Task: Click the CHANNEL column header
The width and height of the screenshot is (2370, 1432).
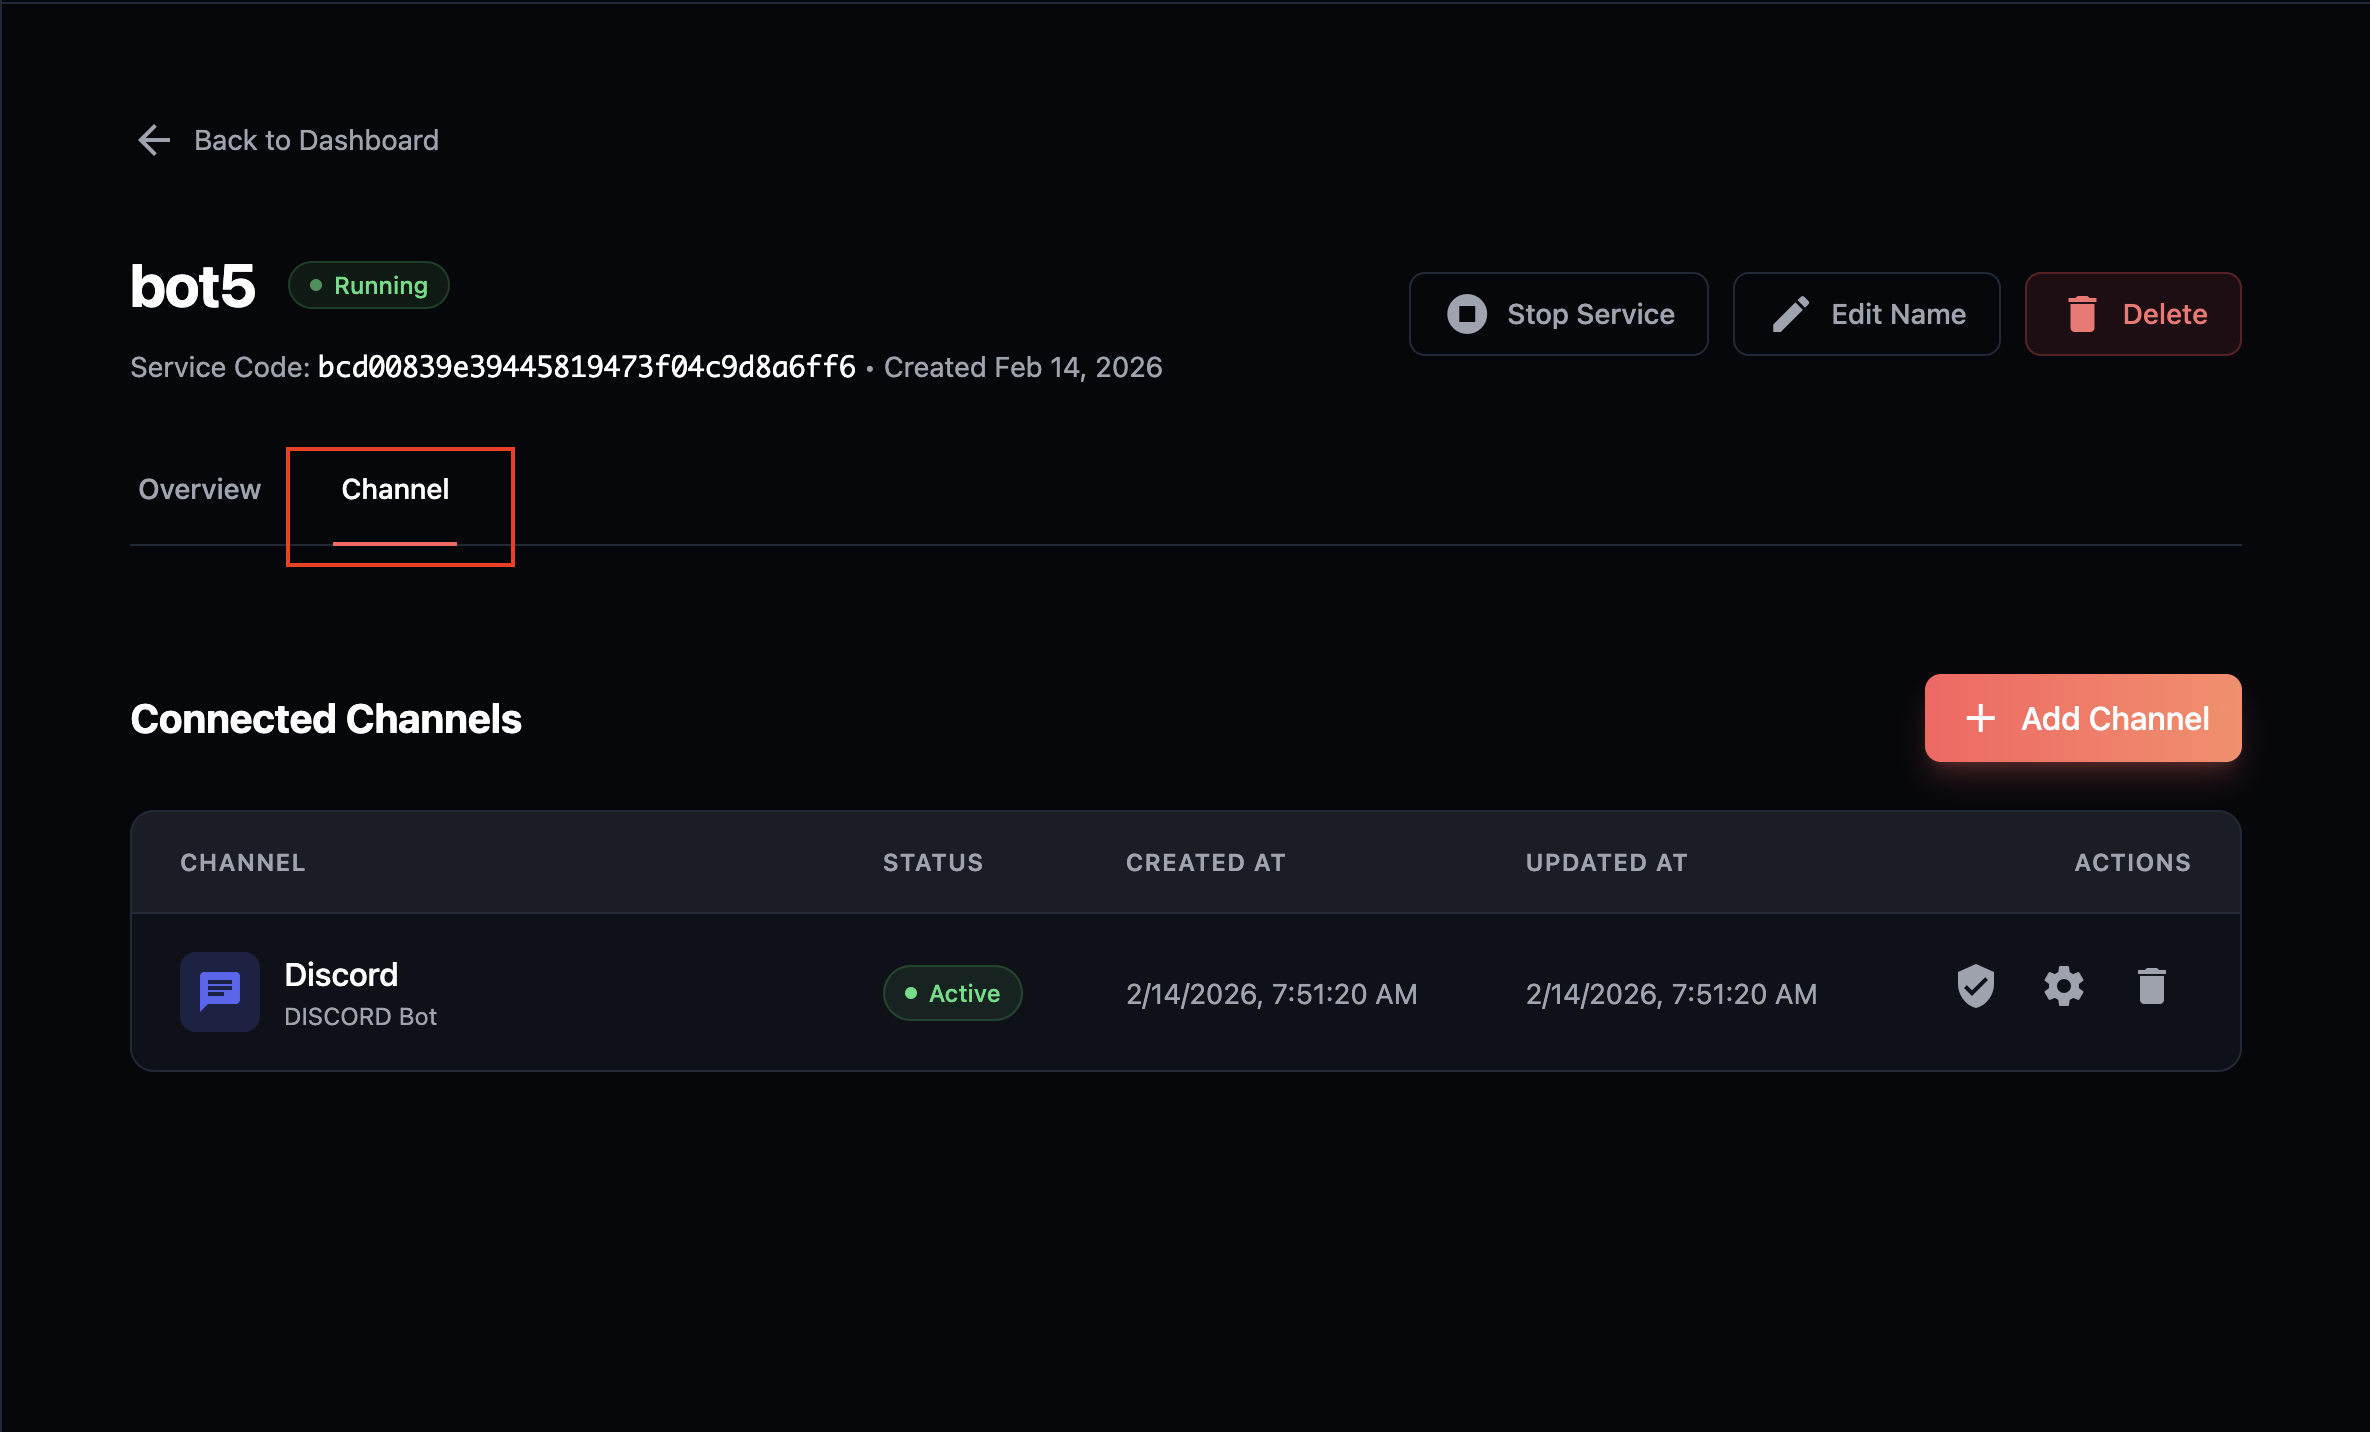Action: click(x=243, y=862)
